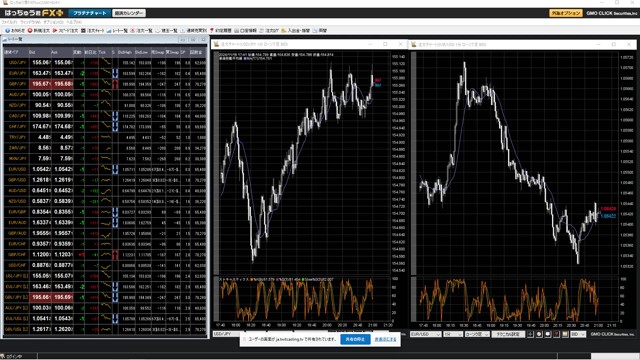The image size is (640, 360).
Task: Open 新規注文 new order from toolbar
Action: tap(38, 31)
